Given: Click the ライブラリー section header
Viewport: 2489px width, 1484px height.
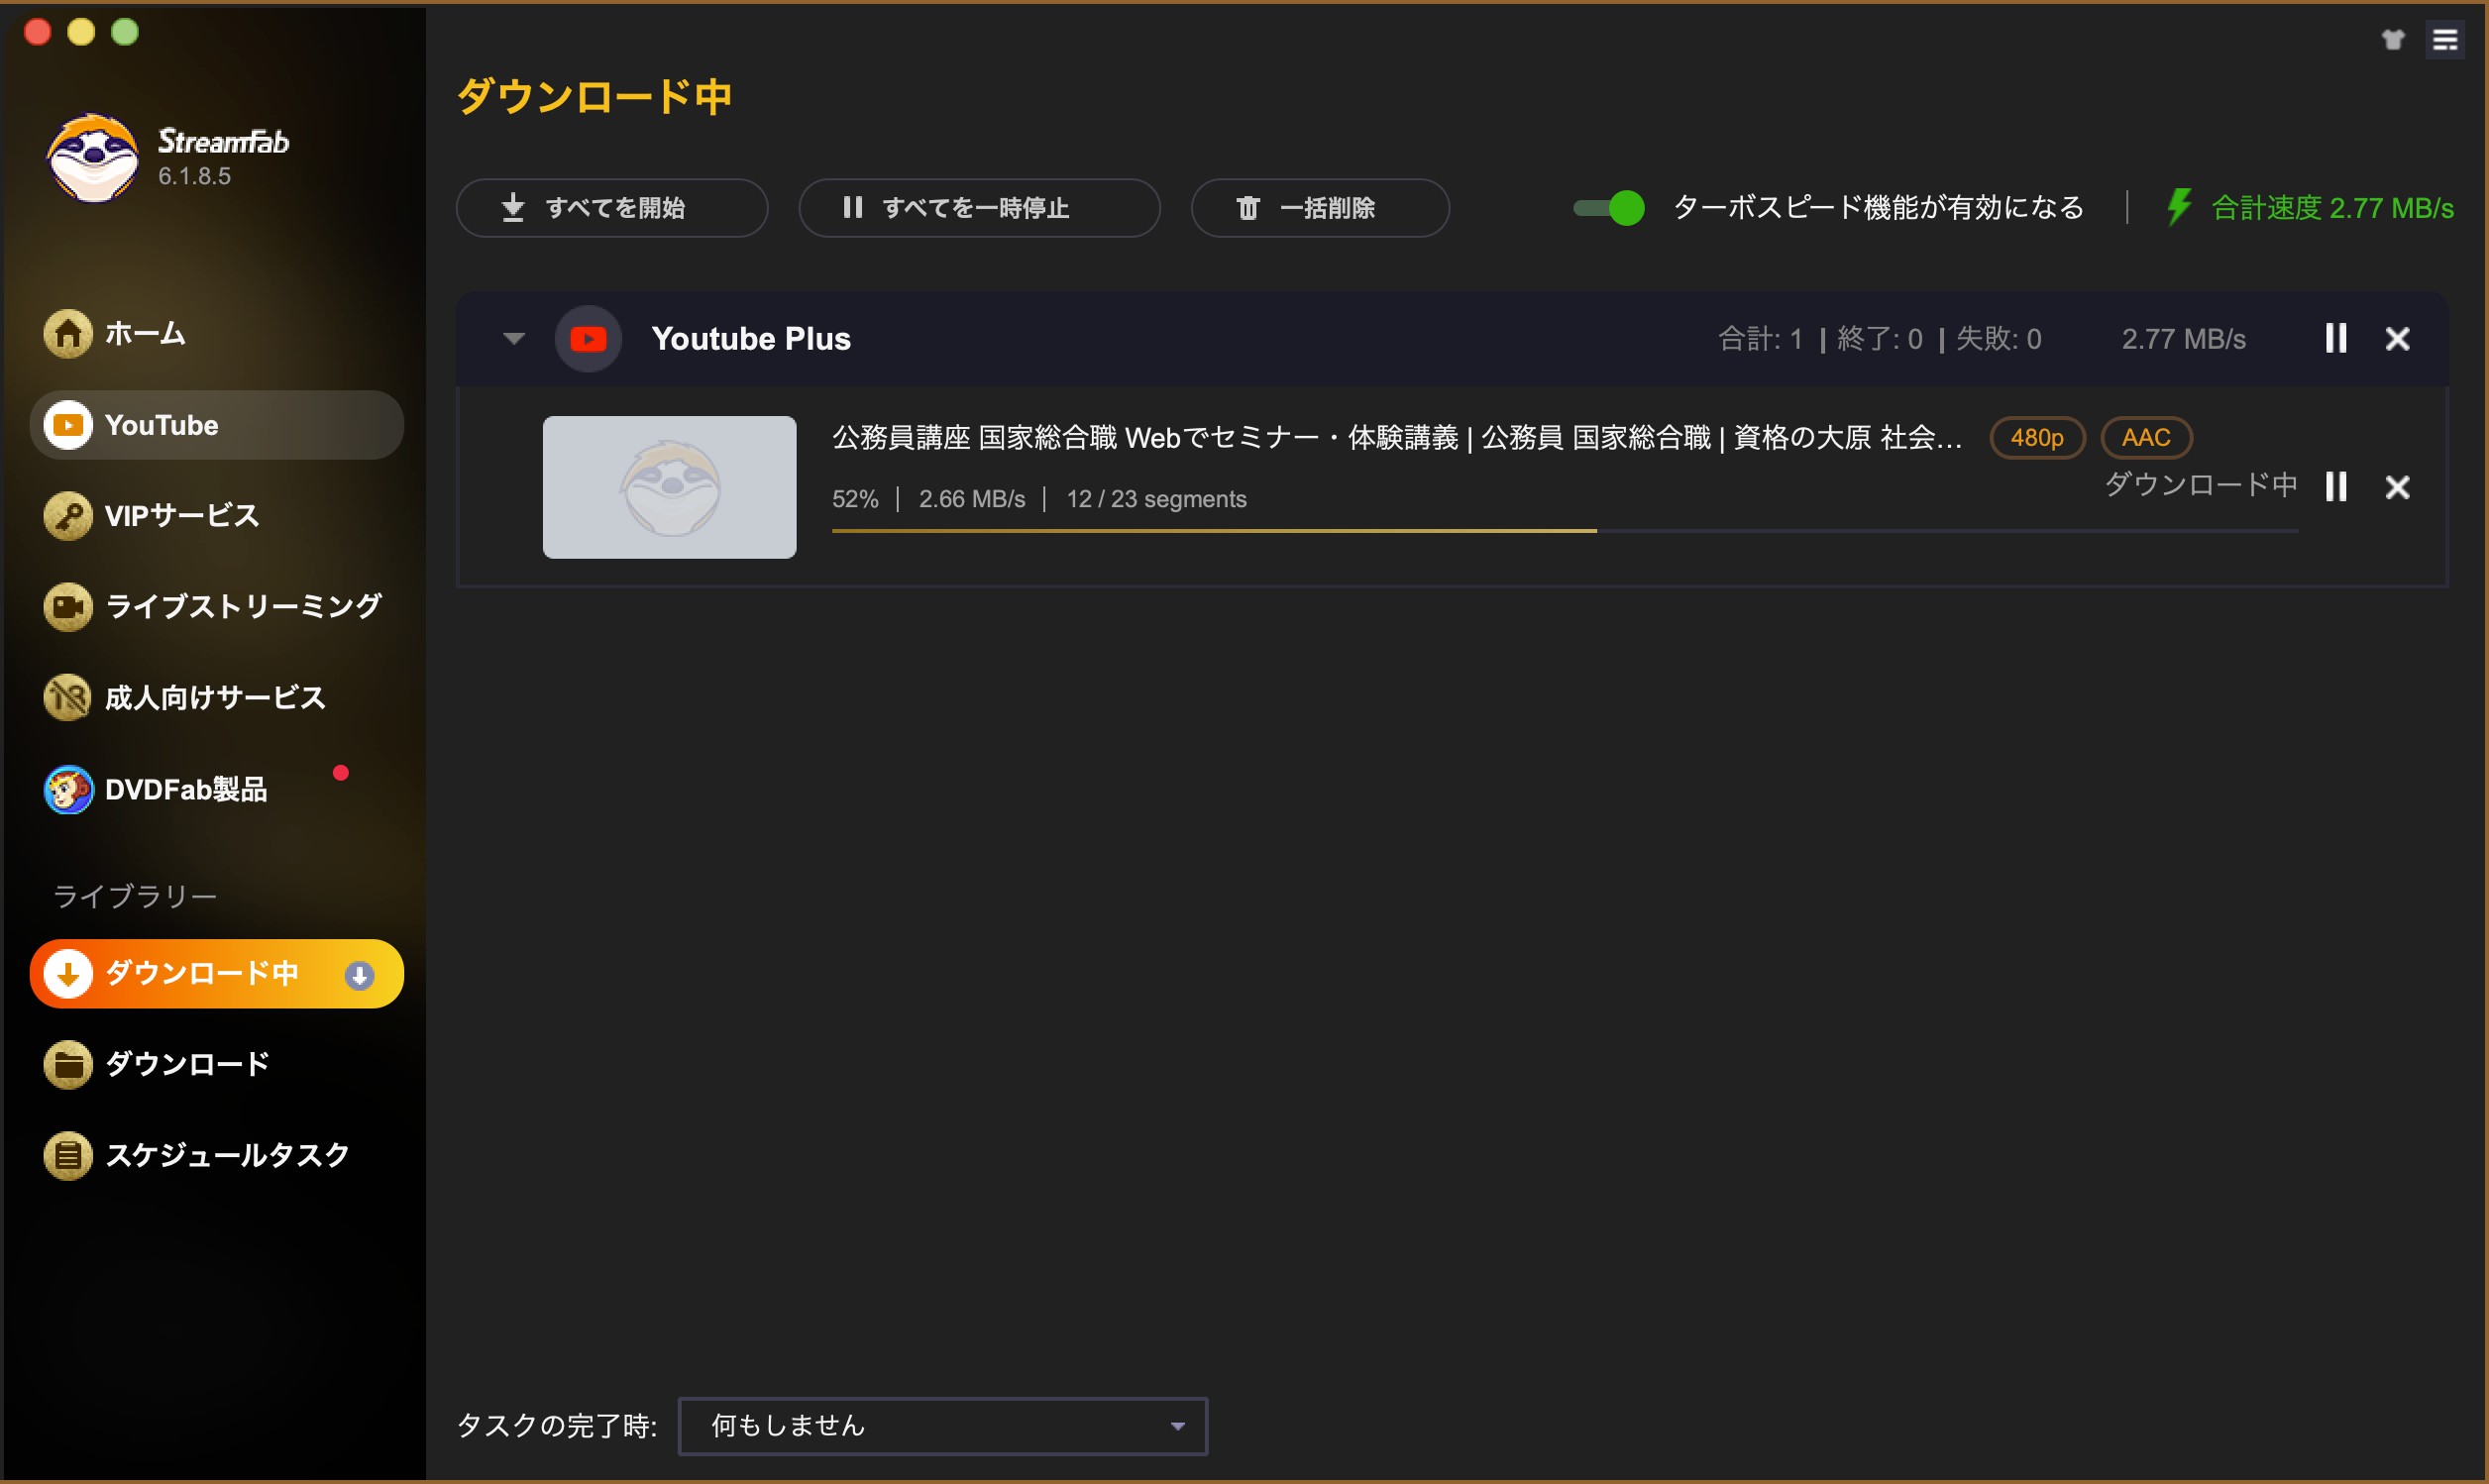Looking at the screenshot, I should tap(134, 896).
